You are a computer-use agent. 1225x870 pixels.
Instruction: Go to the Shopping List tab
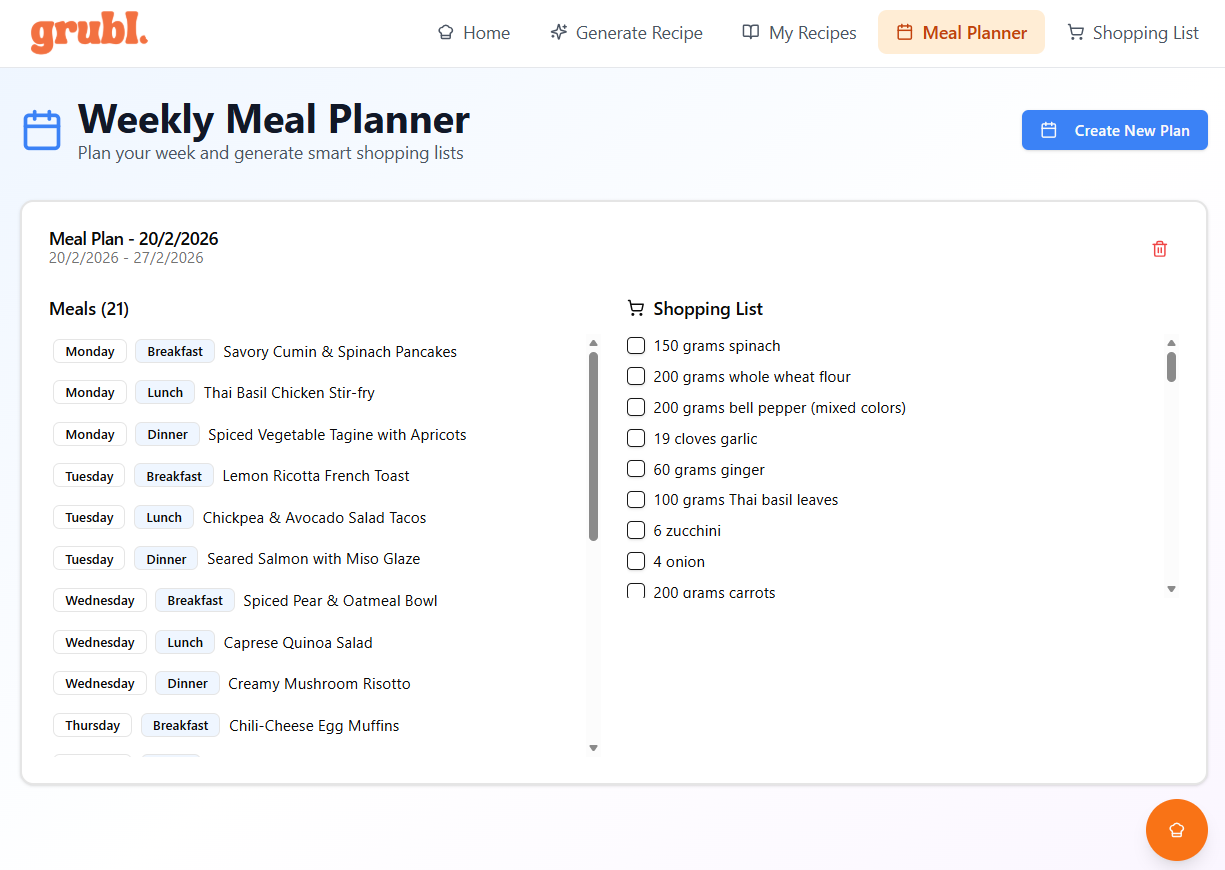[x=1133, y=33]
